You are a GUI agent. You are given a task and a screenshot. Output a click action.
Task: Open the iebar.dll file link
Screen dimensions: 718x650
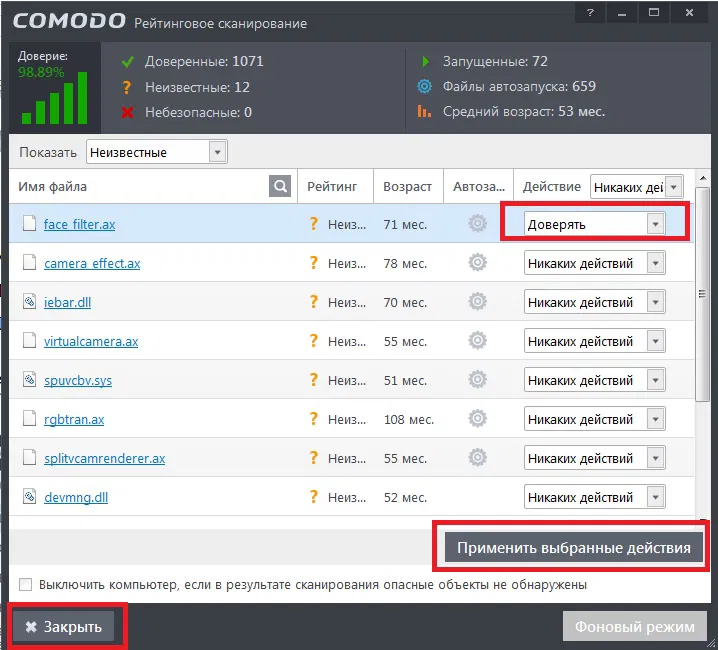[67, 302]
